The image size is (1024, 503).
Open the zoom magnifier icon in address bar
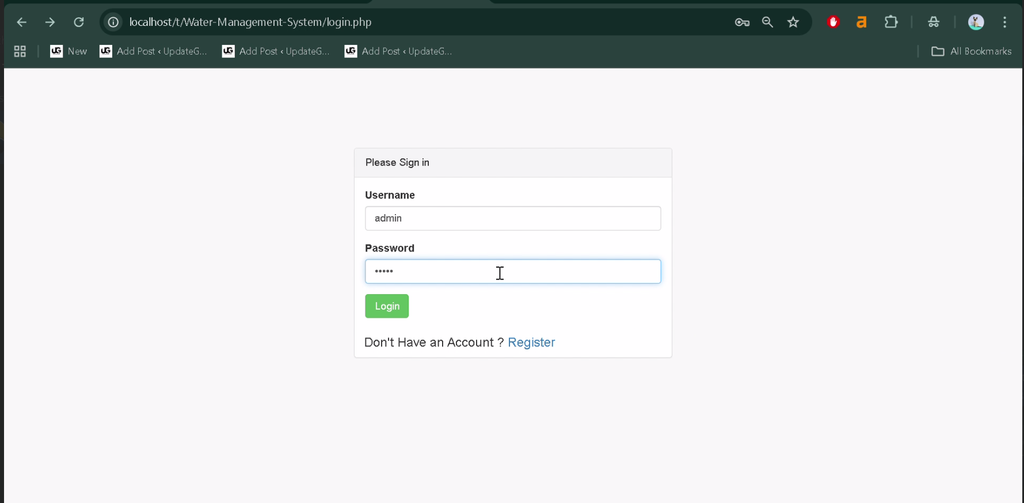pyautogui.click(x=767, y=22)
